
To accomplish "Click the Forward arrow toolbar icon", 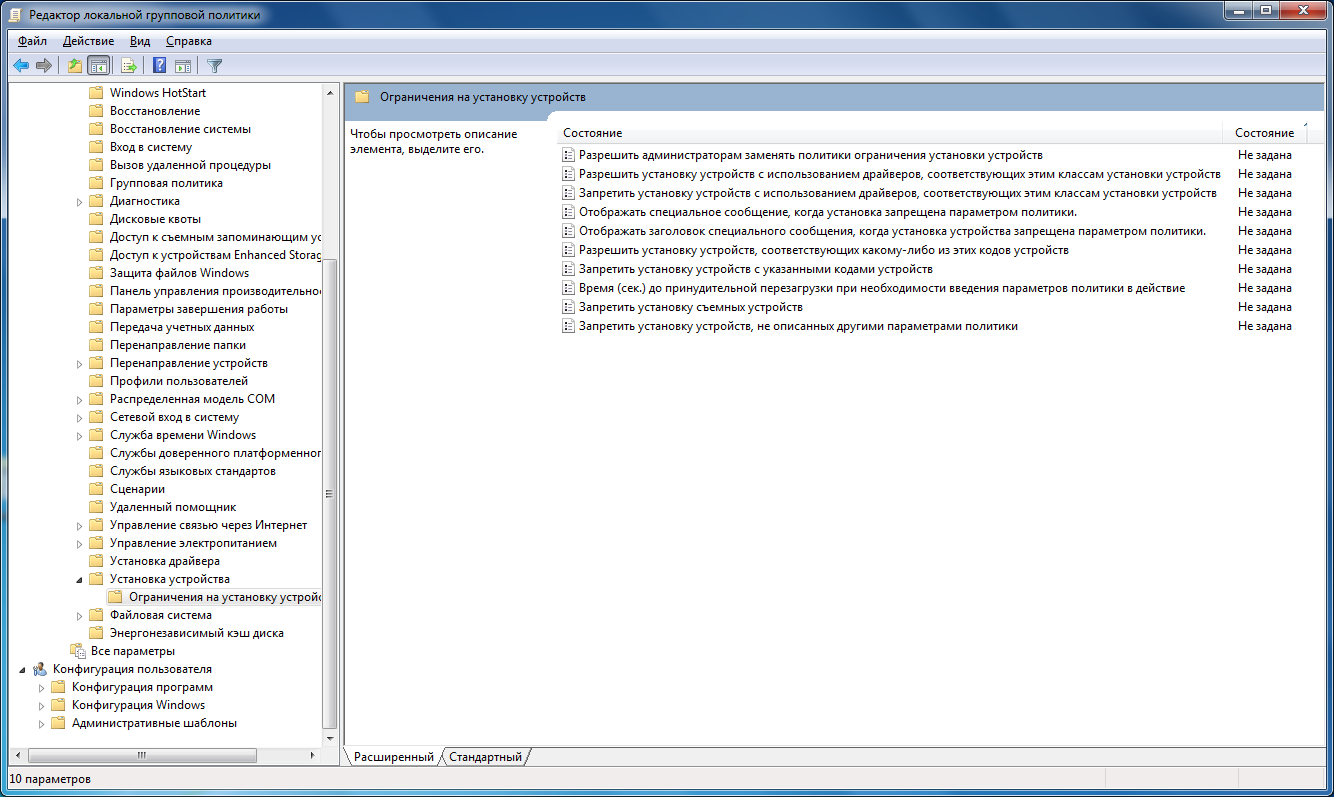I will pyautogui.click(x=43, y=66).
